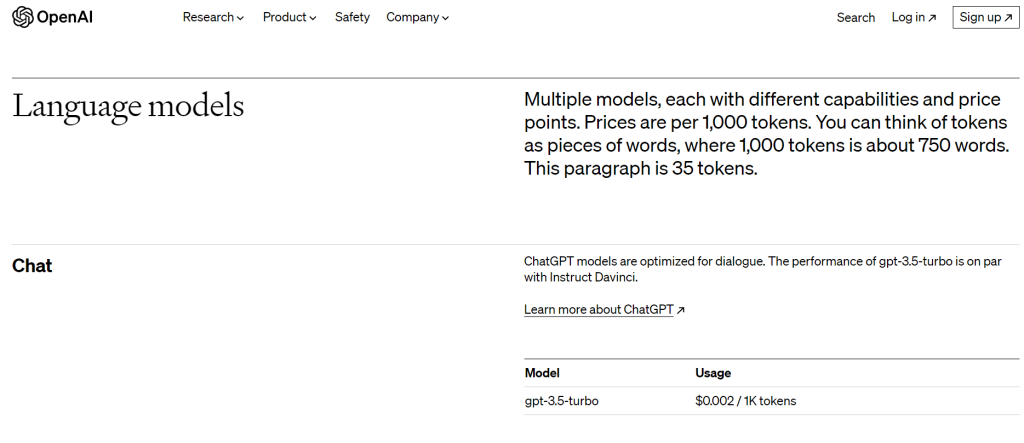The width and height of the screenshot is (1024, 443).
Task: Click the Model column header
Action: coord(542,373)
